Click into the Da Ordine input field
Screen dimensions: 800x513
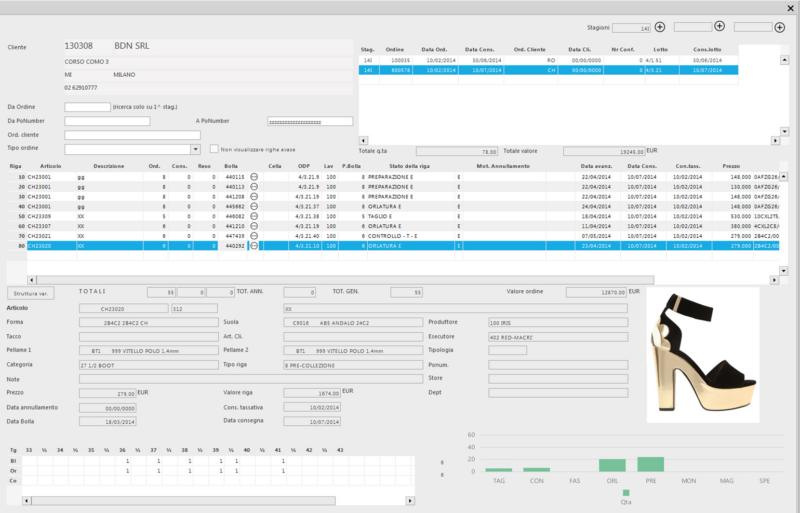[87, 107]
